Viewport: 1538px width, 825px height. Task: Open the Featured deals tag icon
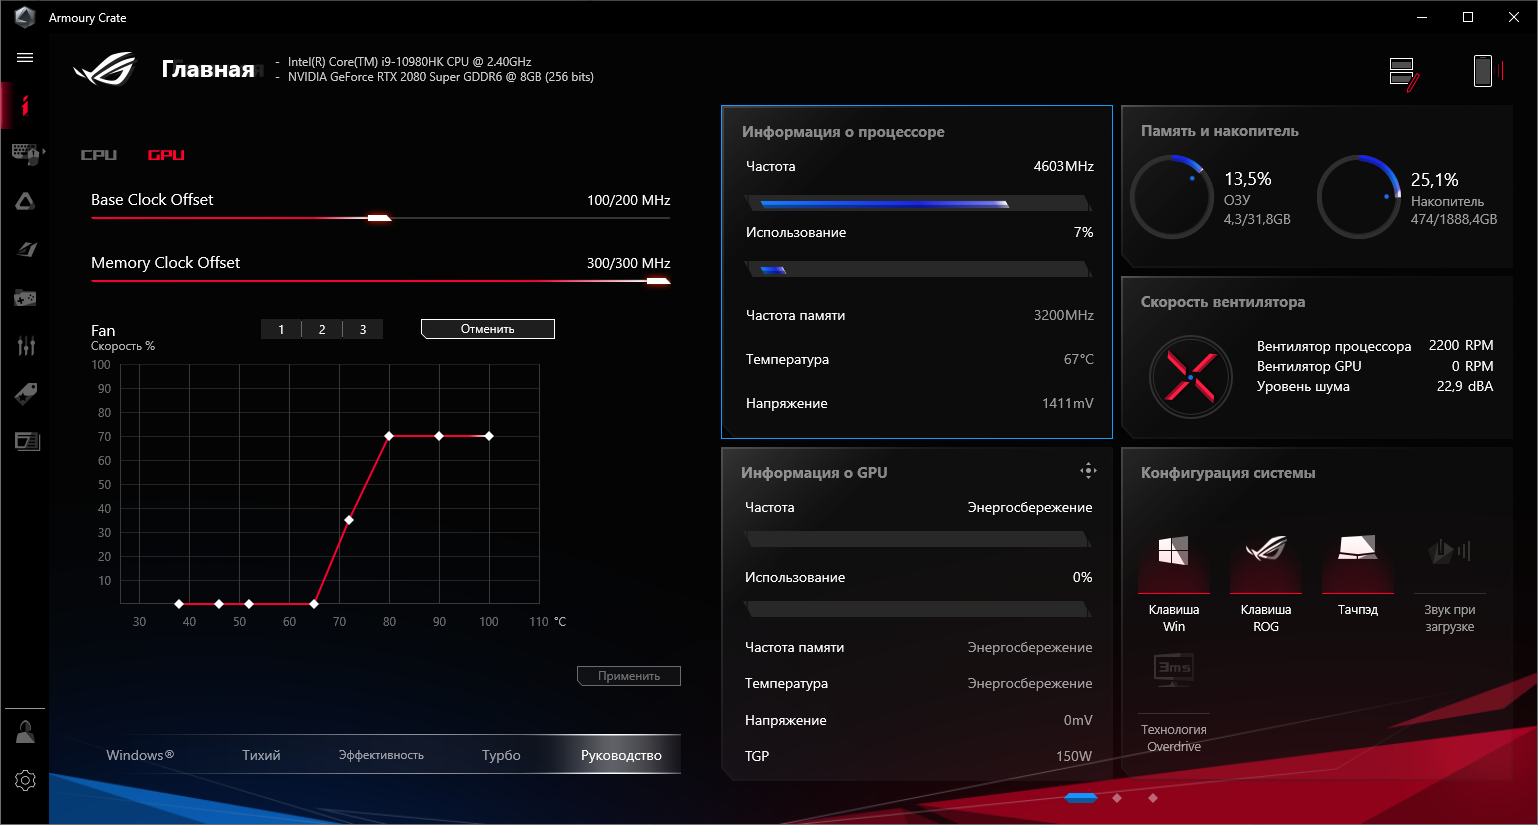(x=26, y=394)
